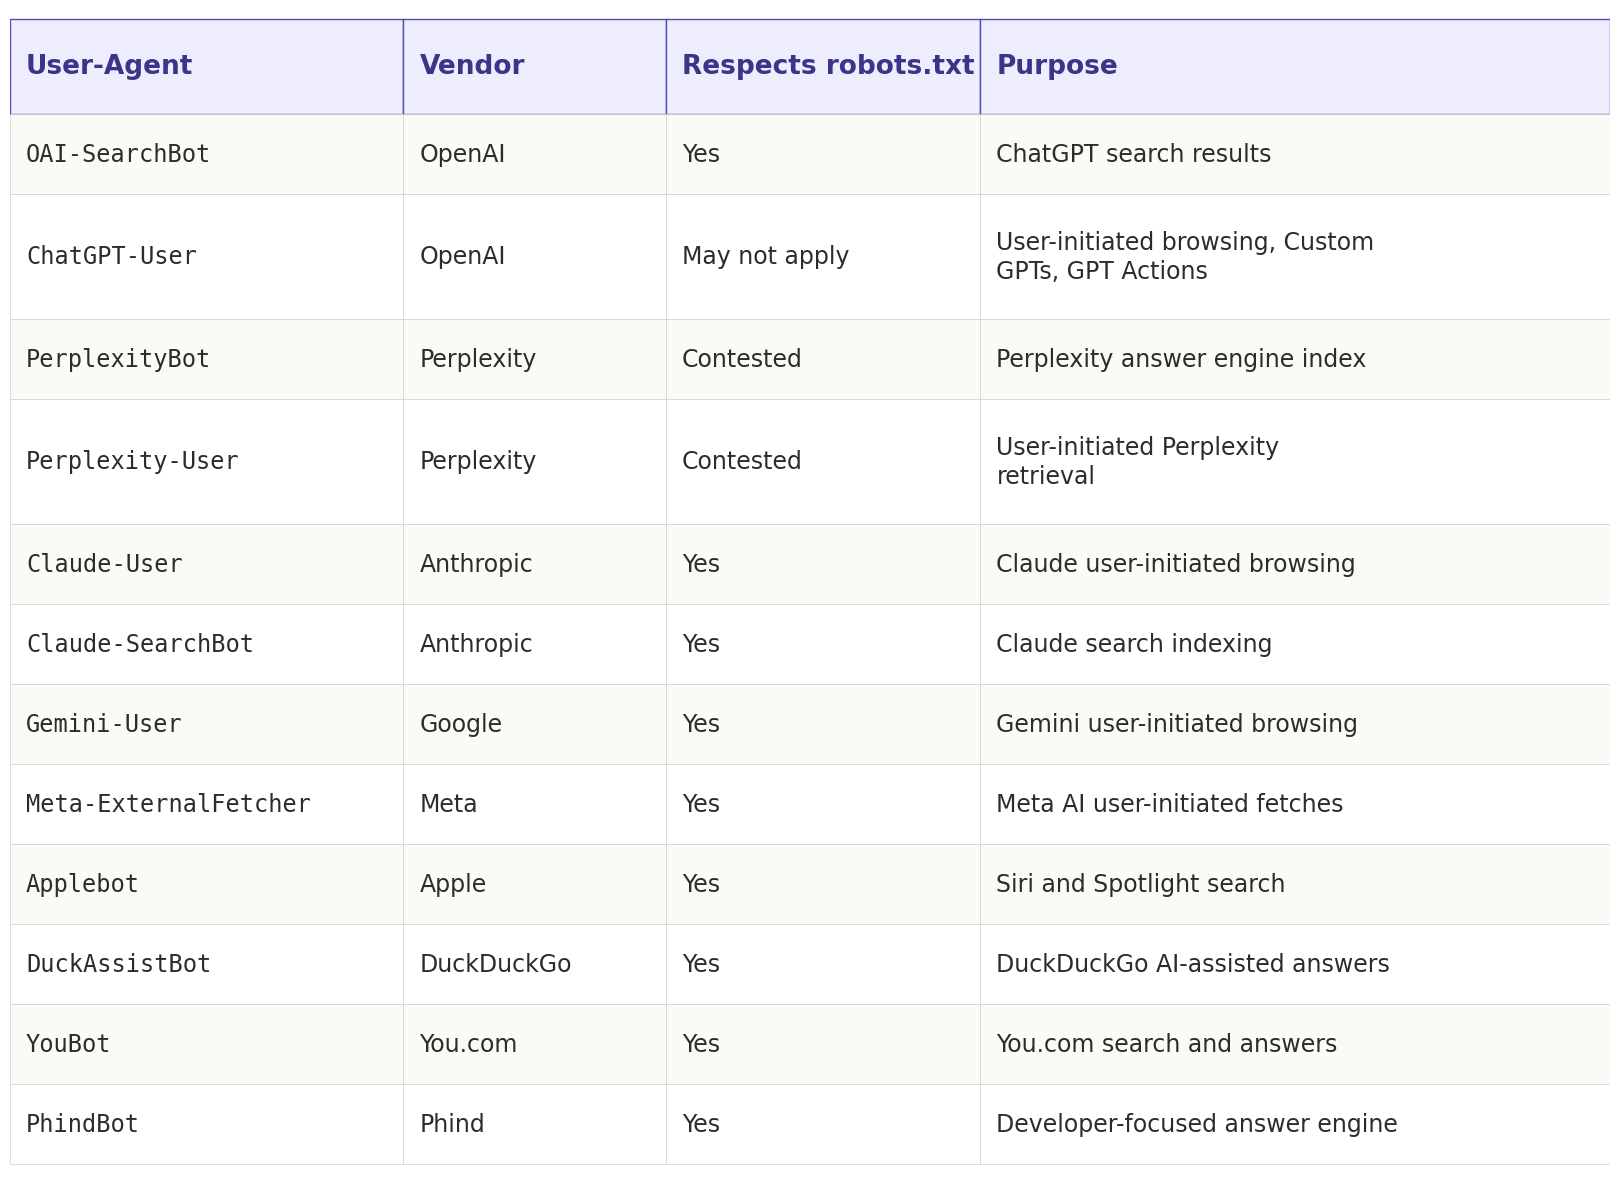Click the Meta vendor cell
The height and width of the screenshot is (1184, 1620).
tap(534, 804)
